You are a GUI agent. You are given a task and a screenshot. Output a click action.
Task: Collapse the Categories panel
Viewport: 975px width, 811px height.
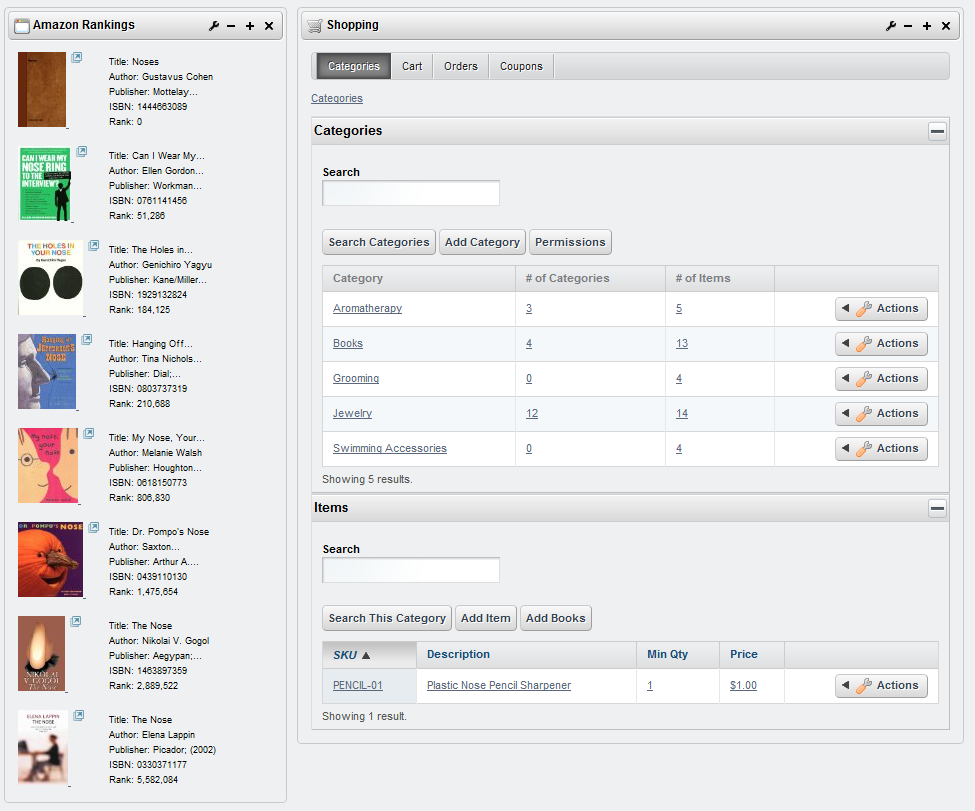pos(937,131)
